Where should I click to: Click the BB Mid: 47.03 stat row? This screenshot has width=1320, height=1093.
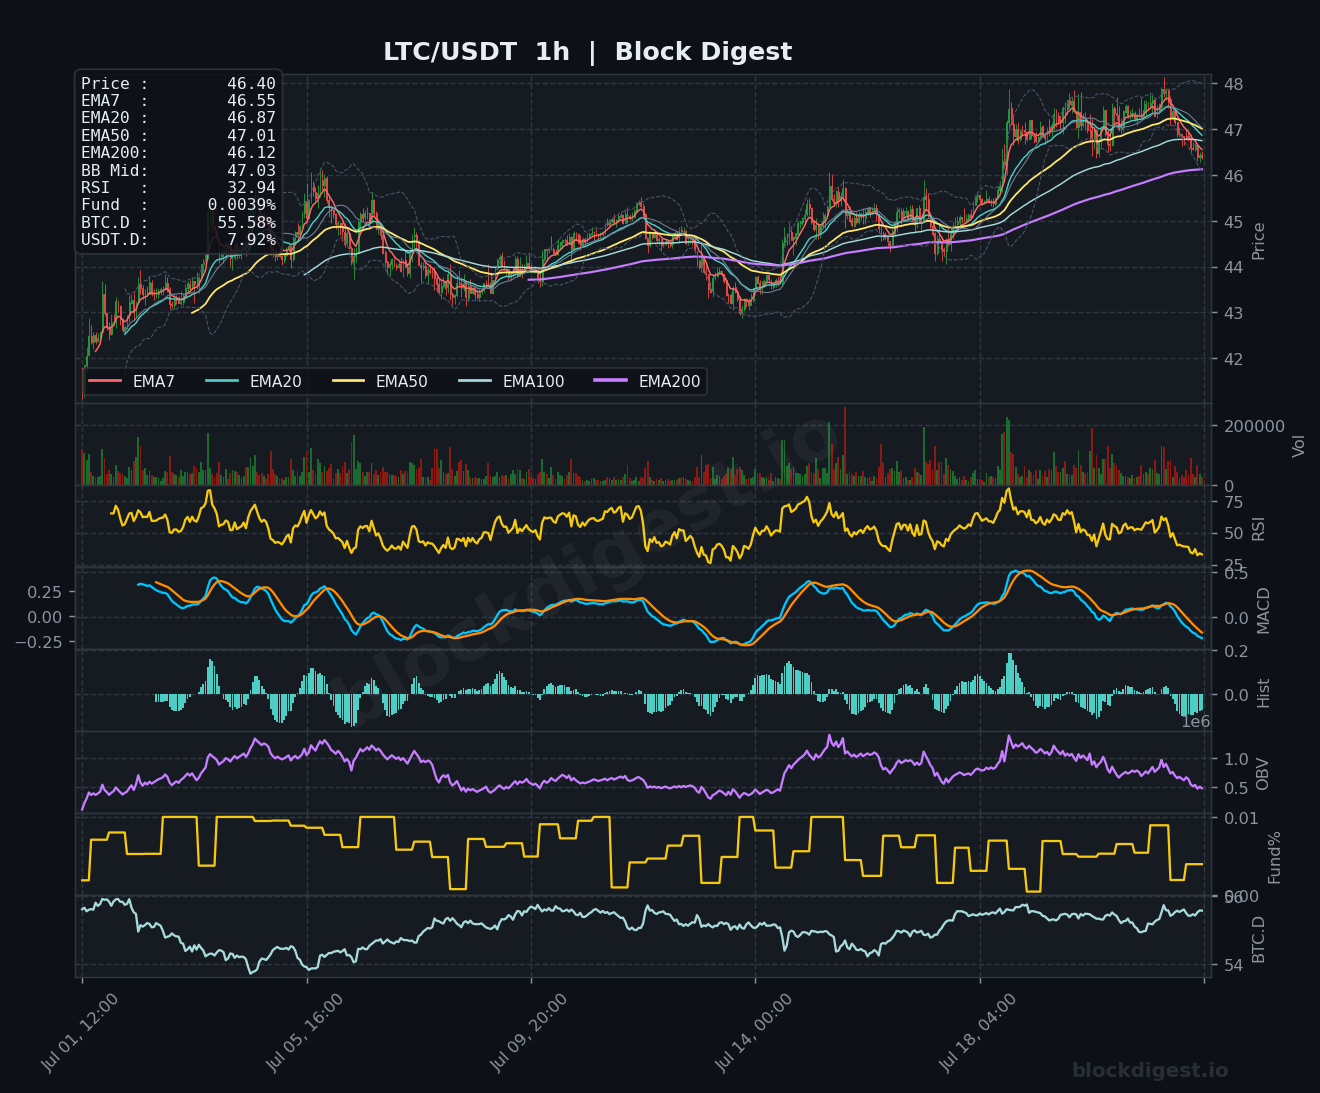pos(178,171)
